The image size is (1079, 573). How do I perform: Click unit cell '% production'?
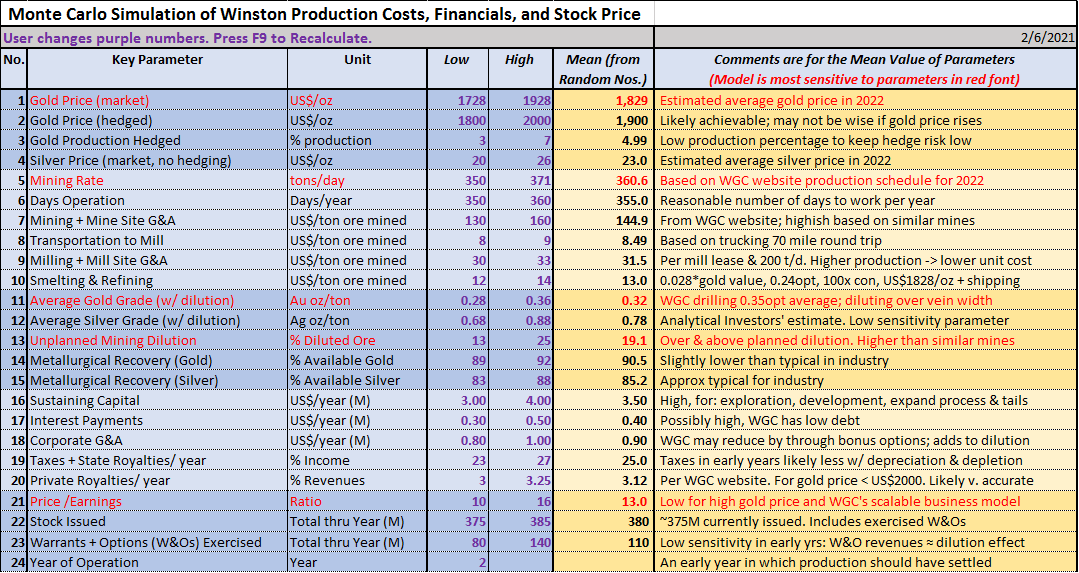(357, 140)
